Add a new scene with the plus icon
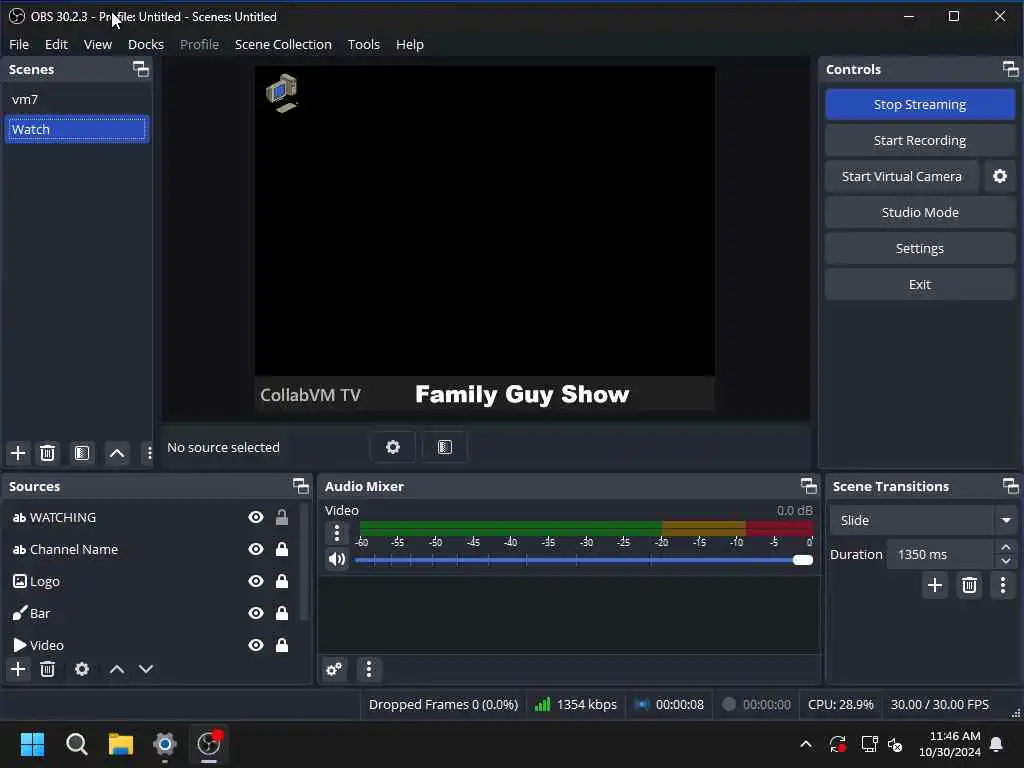The width and height of the screenshot is (1024, 768). click(18, 453)
